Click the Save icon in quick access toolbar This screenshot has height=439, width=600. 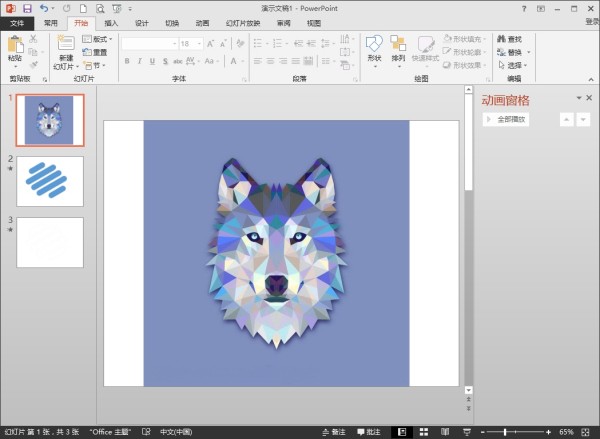(27, 8)
